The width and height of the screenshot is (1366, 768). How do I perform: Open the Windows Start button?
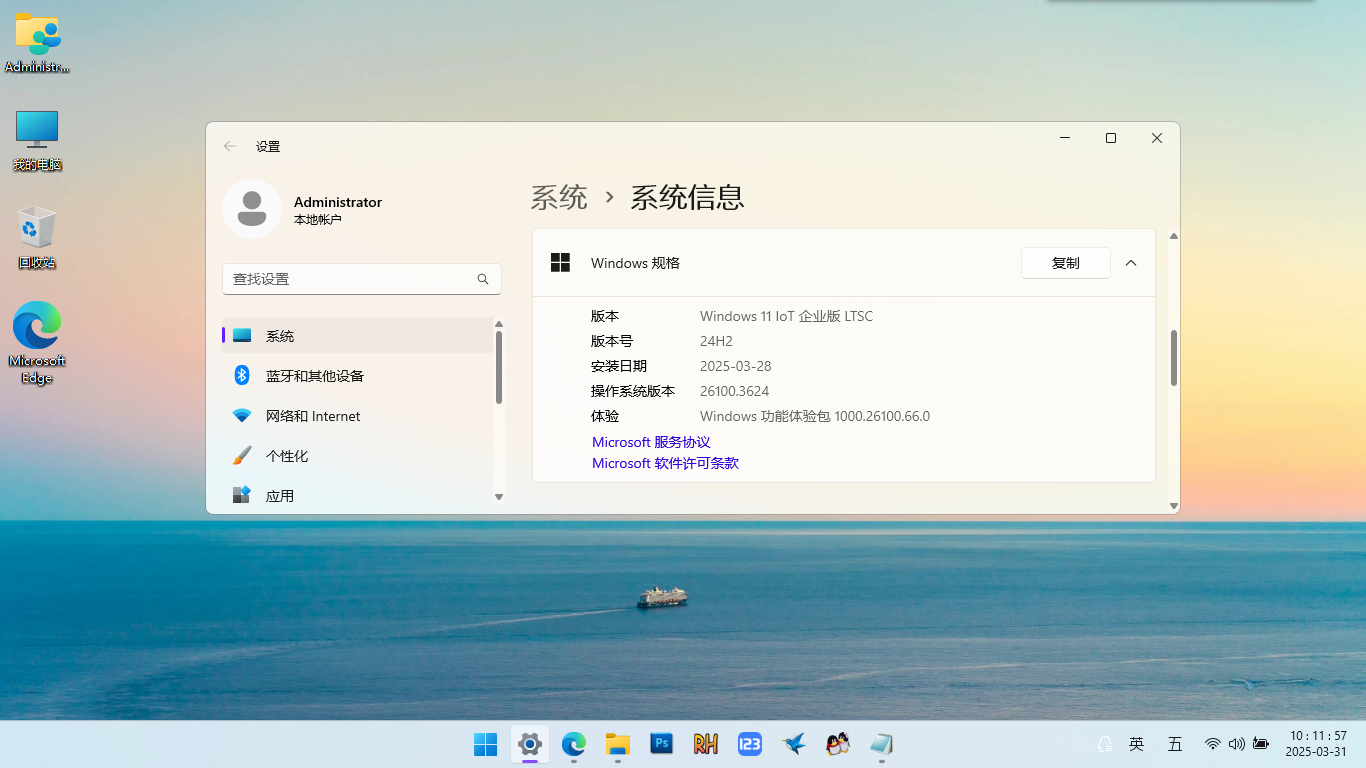tap(486, 744)
